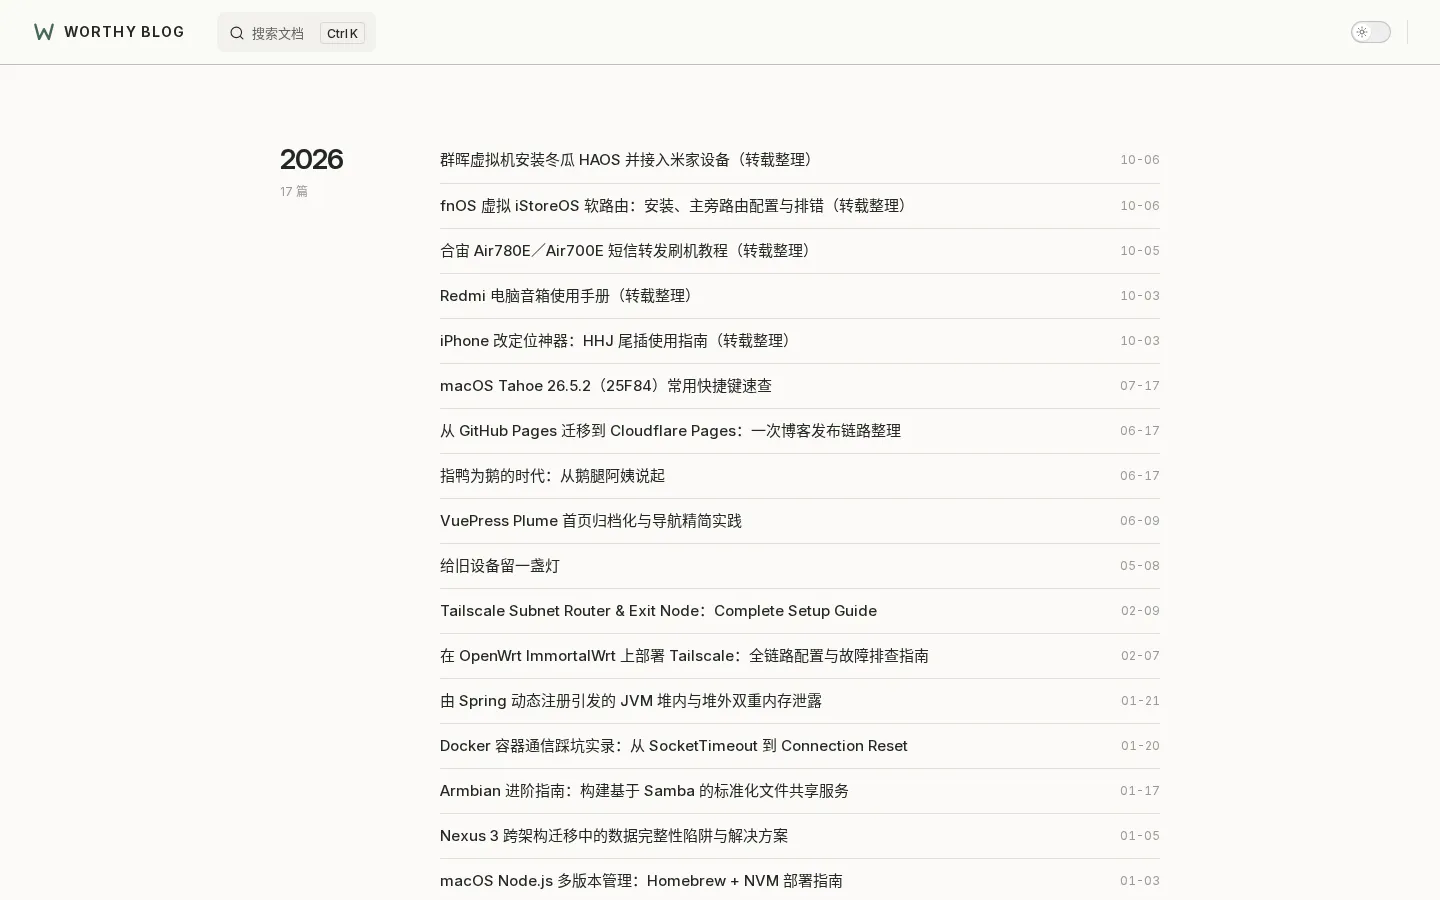The image size is (1440, 900).
Task: Click the 17 篇 article count
Action: click(294, 191)
